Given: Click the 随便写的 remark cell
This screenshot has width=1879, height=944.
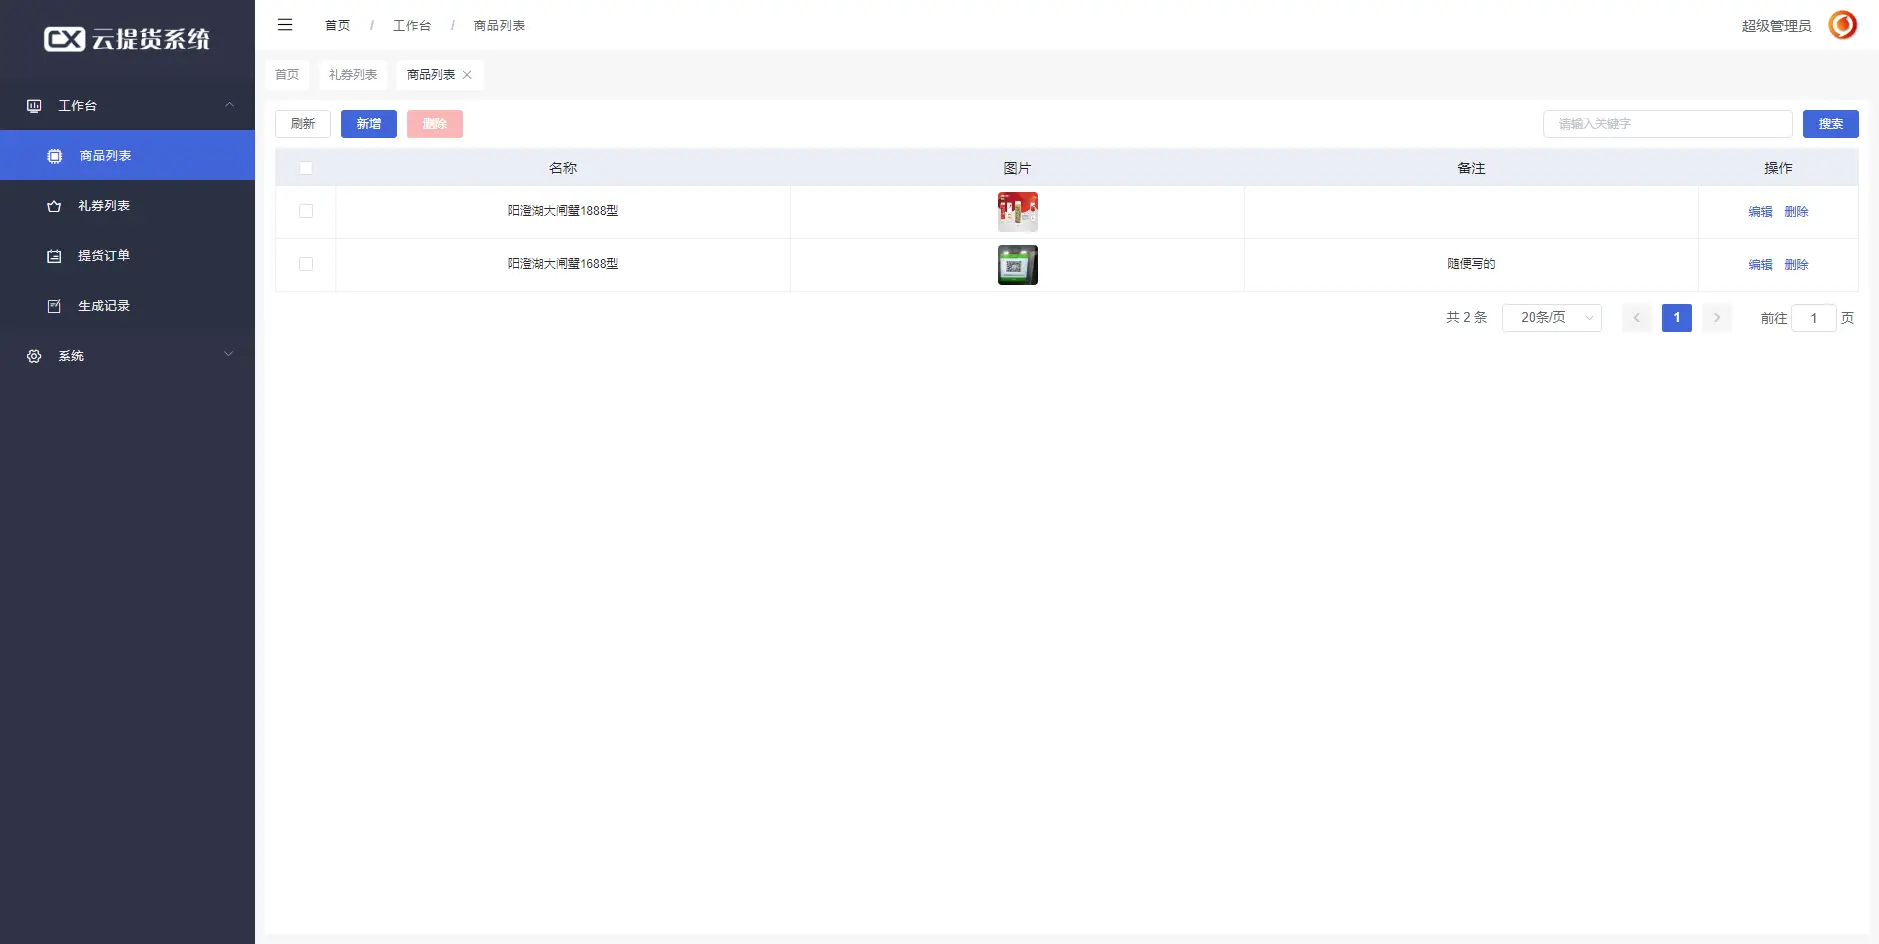Looking at the screenshot, I should [x=1471, y=264].
